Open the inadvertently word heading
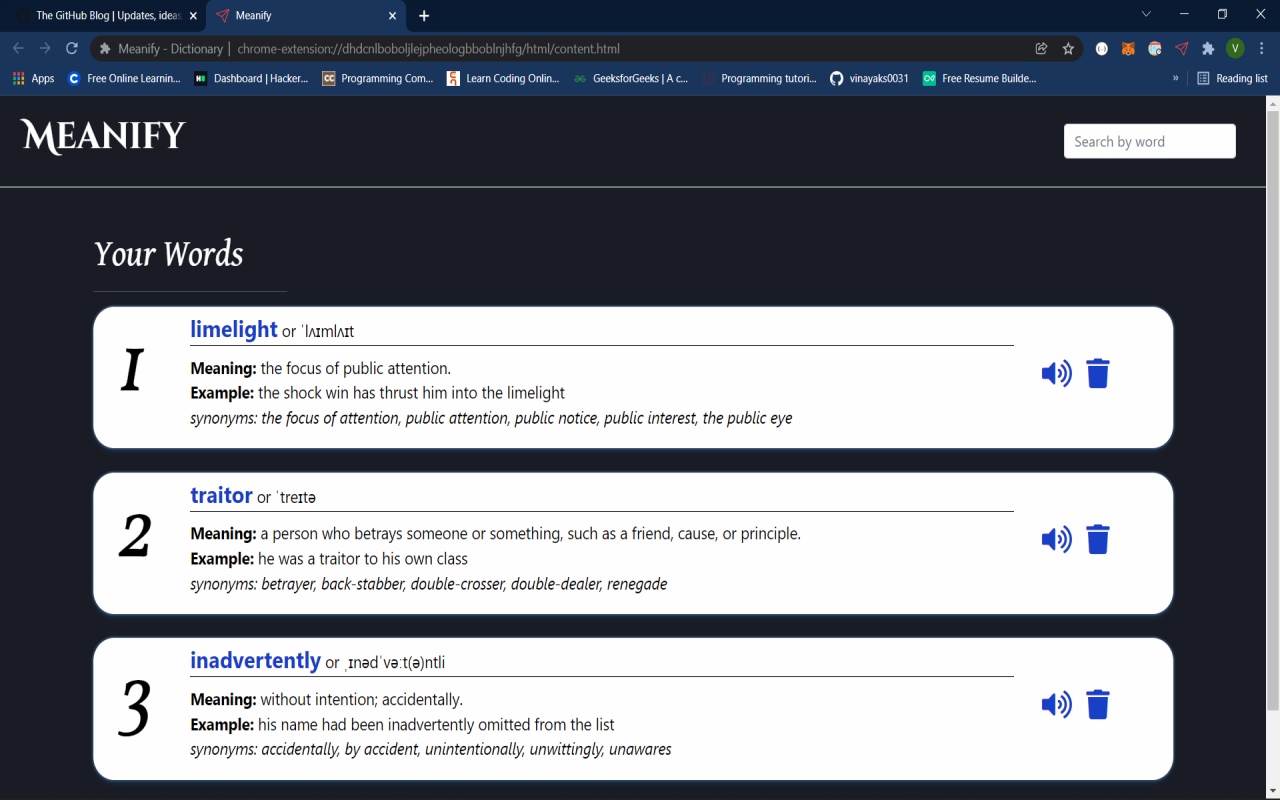The height and width of the screenshot is (800, 1280). click(255, 661)
